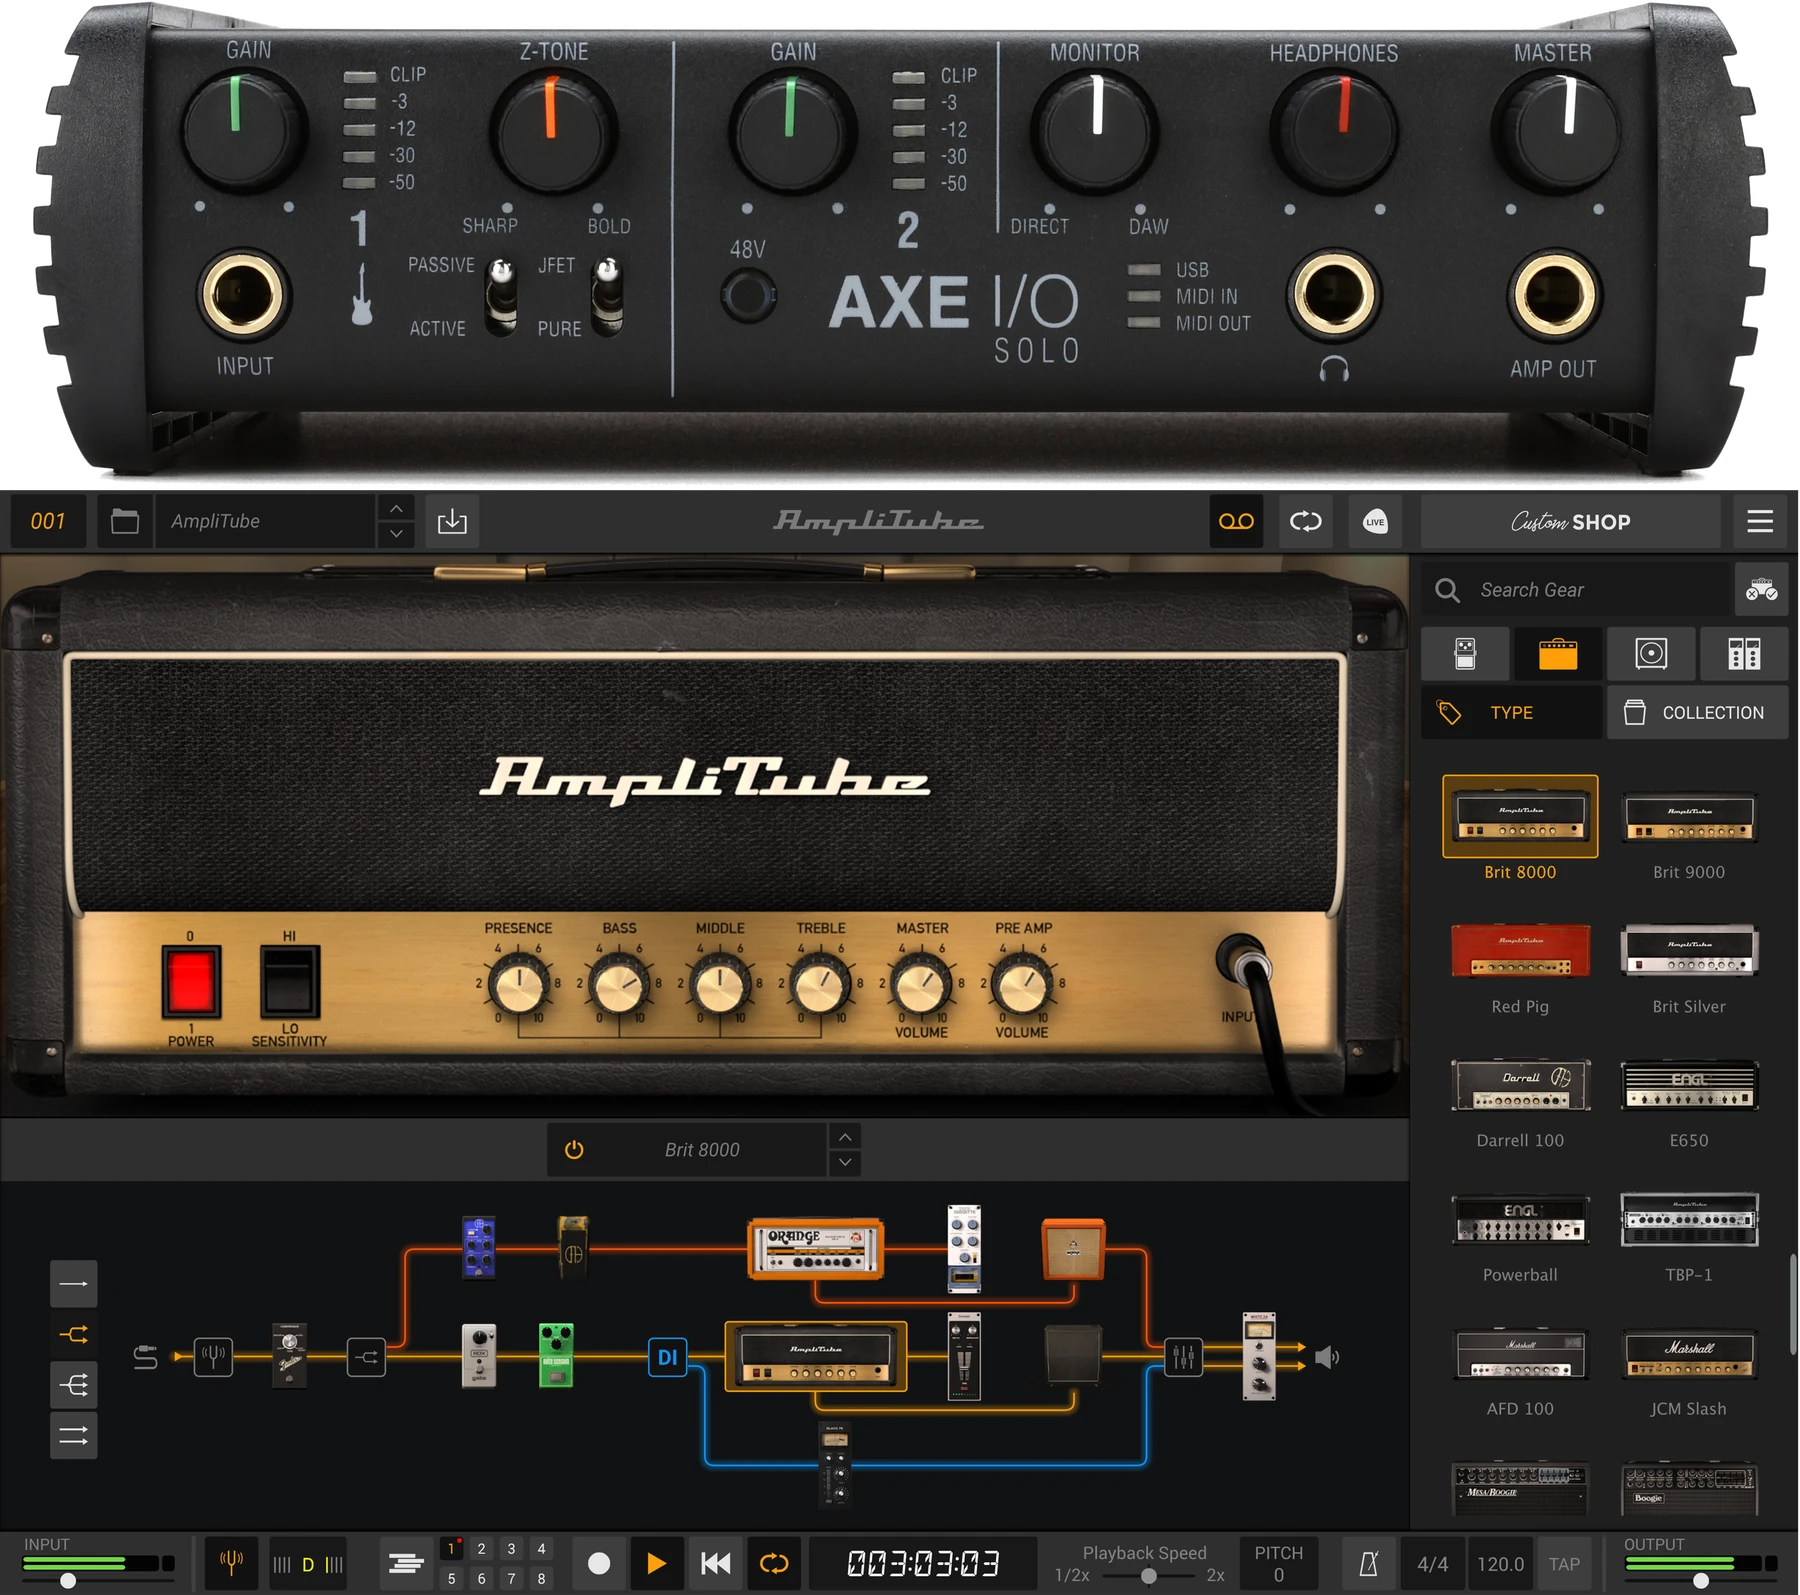The image size is (1800, 1595).
Task: Open the tuner in bottom transport bar
Action: tap(231, 1563)
